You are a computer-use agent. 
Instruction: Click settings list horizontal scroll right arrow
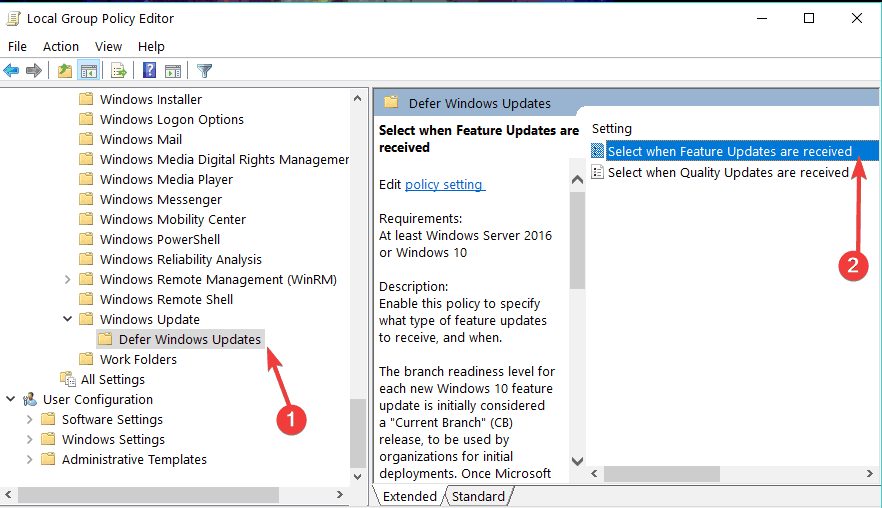tap(870, 474)
